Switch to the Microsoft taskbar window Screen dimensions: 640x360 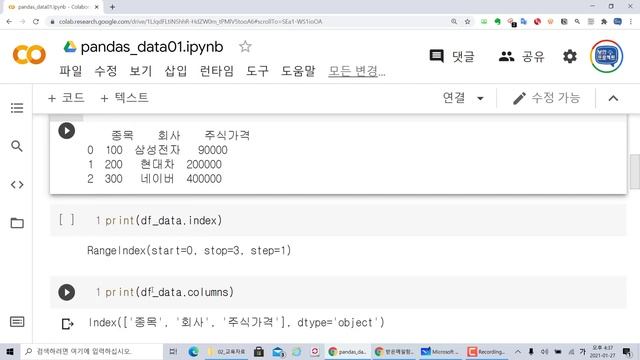tap(440, 351)
